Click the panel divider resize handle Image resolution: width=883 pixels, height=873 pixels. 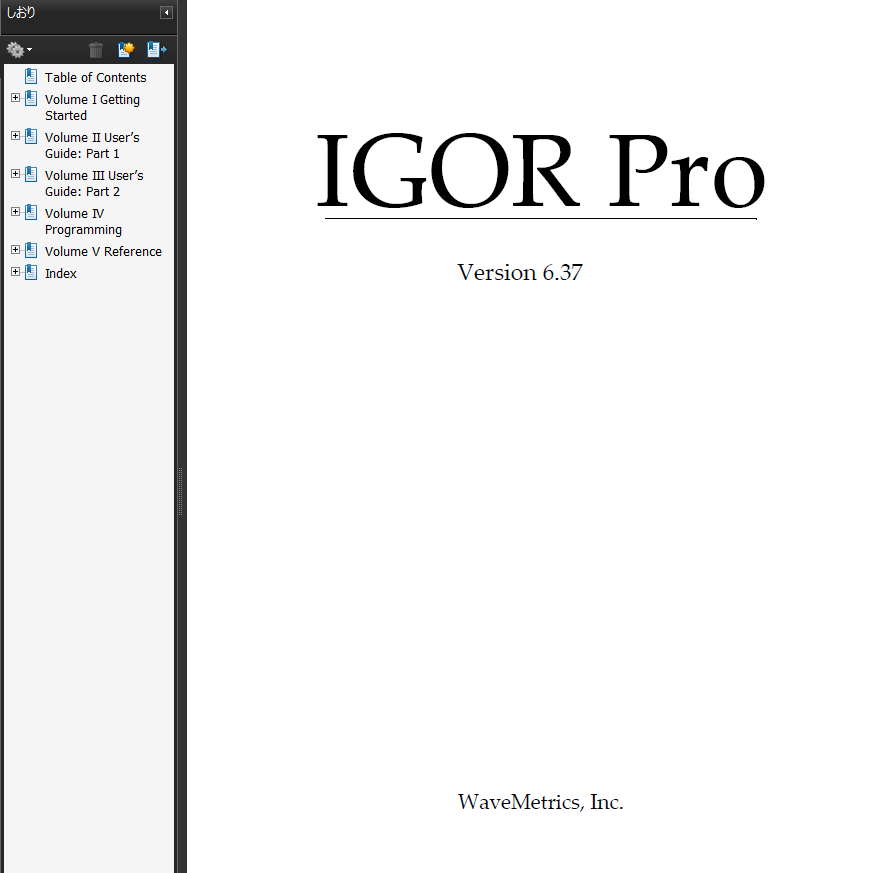point(180,490)
